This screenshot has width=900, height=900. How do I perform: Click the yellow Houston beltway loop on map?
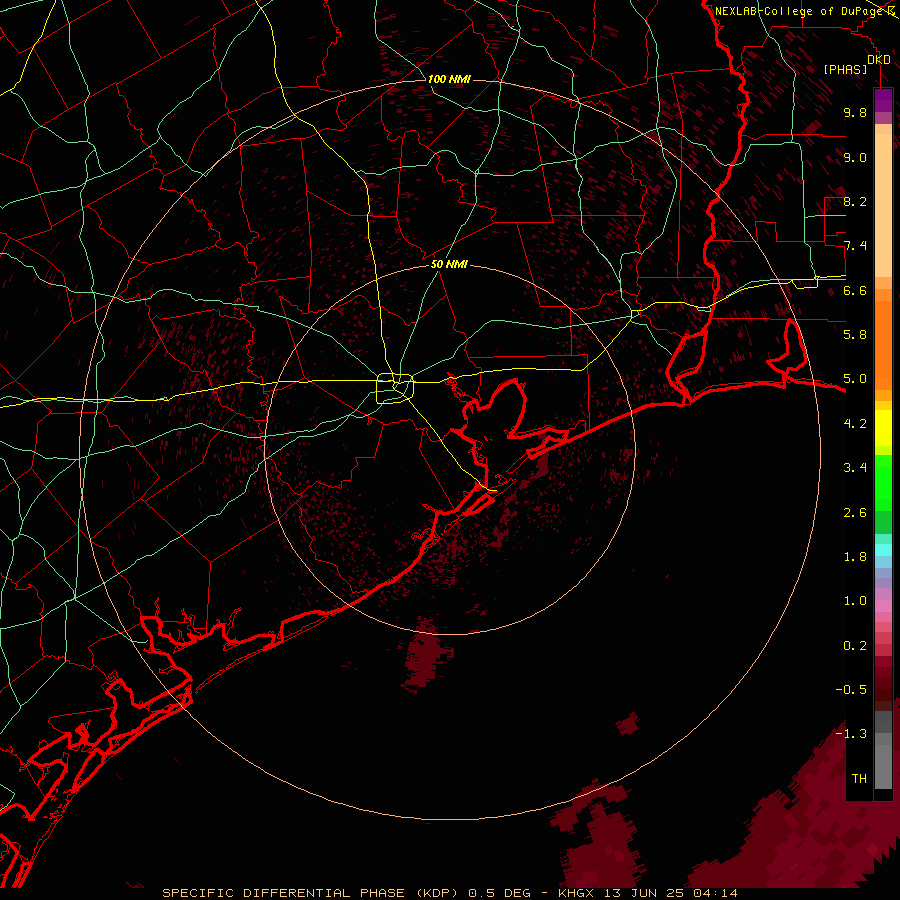395,389
